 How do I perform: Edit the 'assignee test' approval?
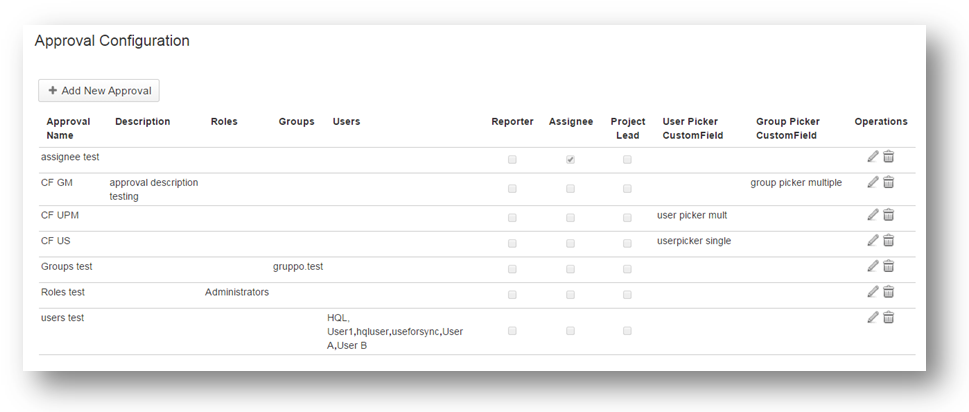872,157
